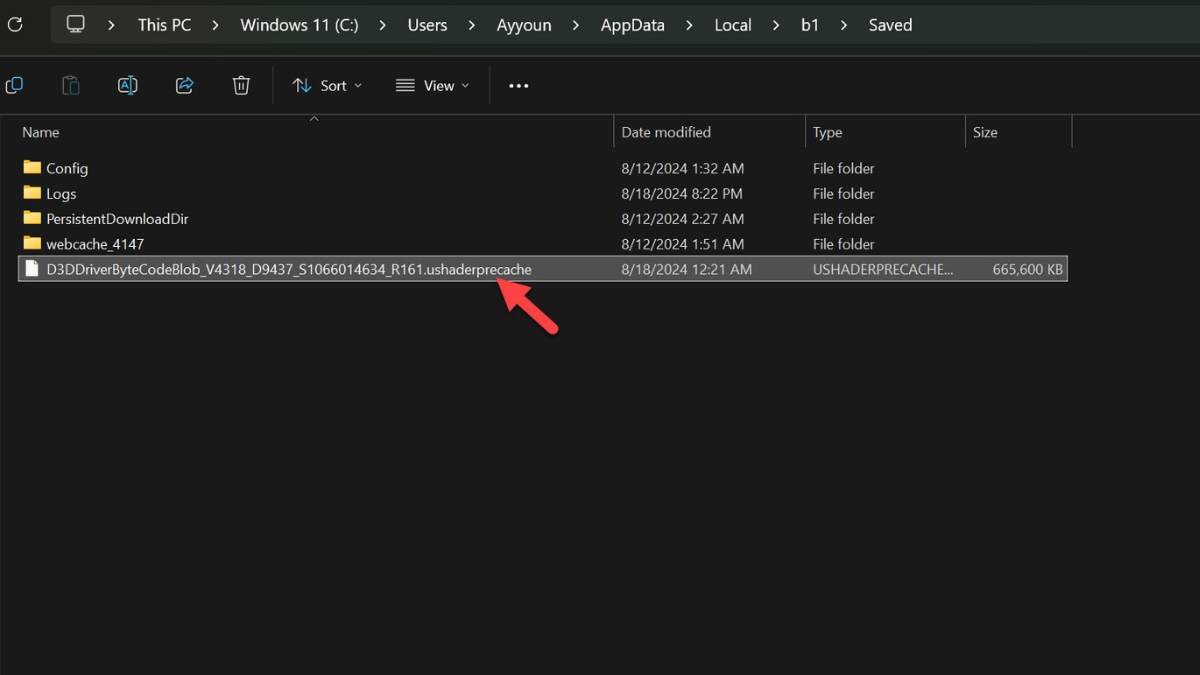The width and height of the screenshot is (1200, 675).
Task: Click the monitor icon in address bar
Action: 76,25
